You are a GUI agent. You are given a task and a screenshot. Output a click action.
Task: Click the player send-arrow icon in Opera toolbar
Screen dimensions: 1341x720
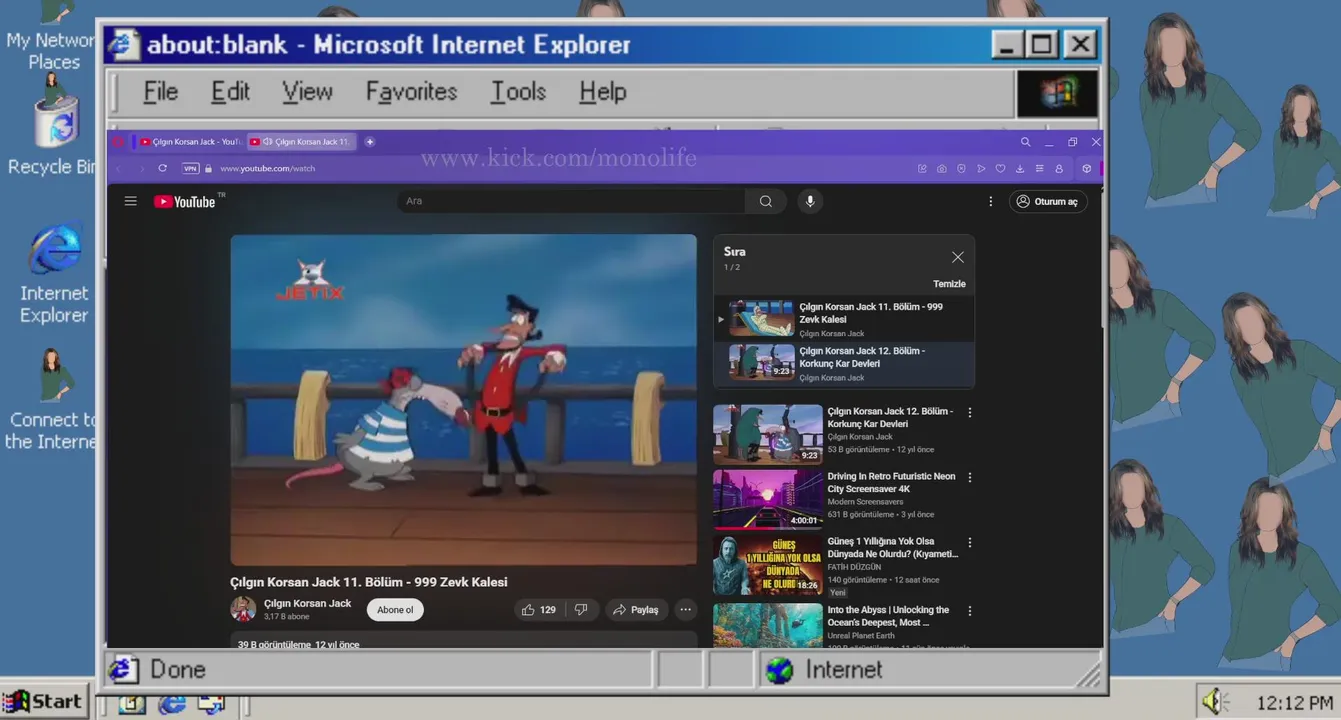tap(981, 169)
